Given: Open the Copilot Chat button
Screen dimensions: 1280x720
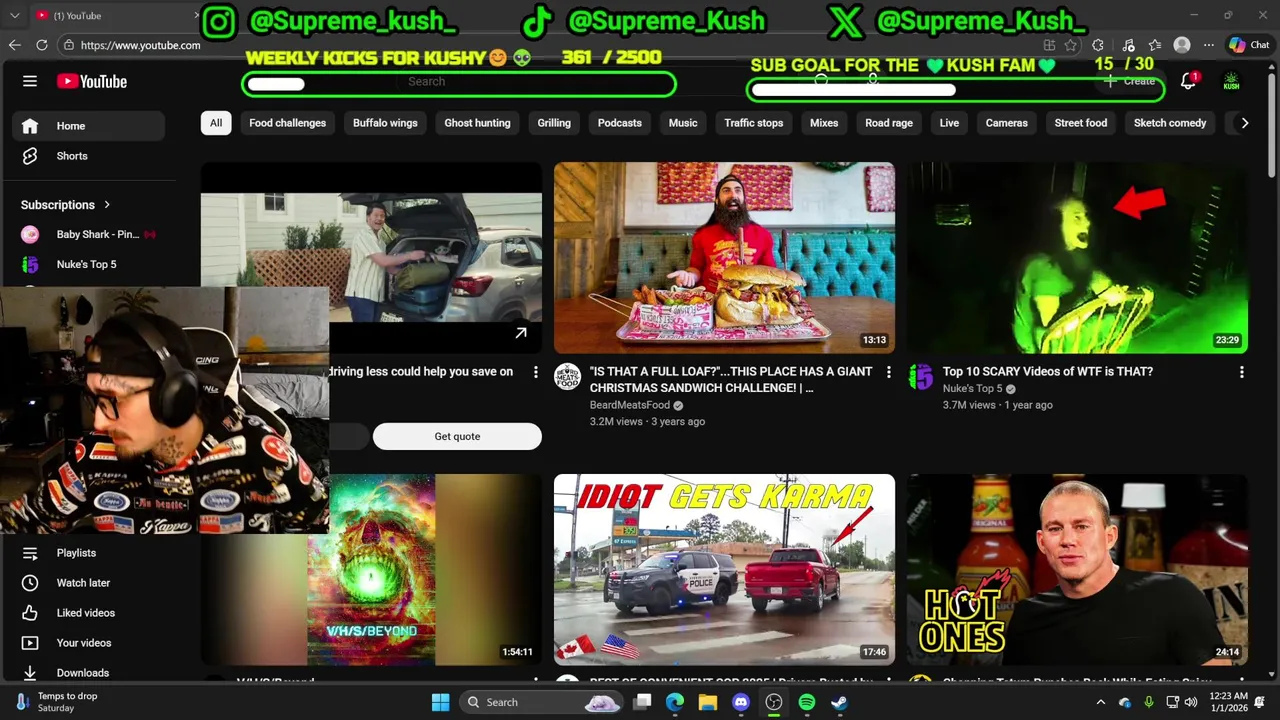Looking at the screenshot, I should 1249,45.
